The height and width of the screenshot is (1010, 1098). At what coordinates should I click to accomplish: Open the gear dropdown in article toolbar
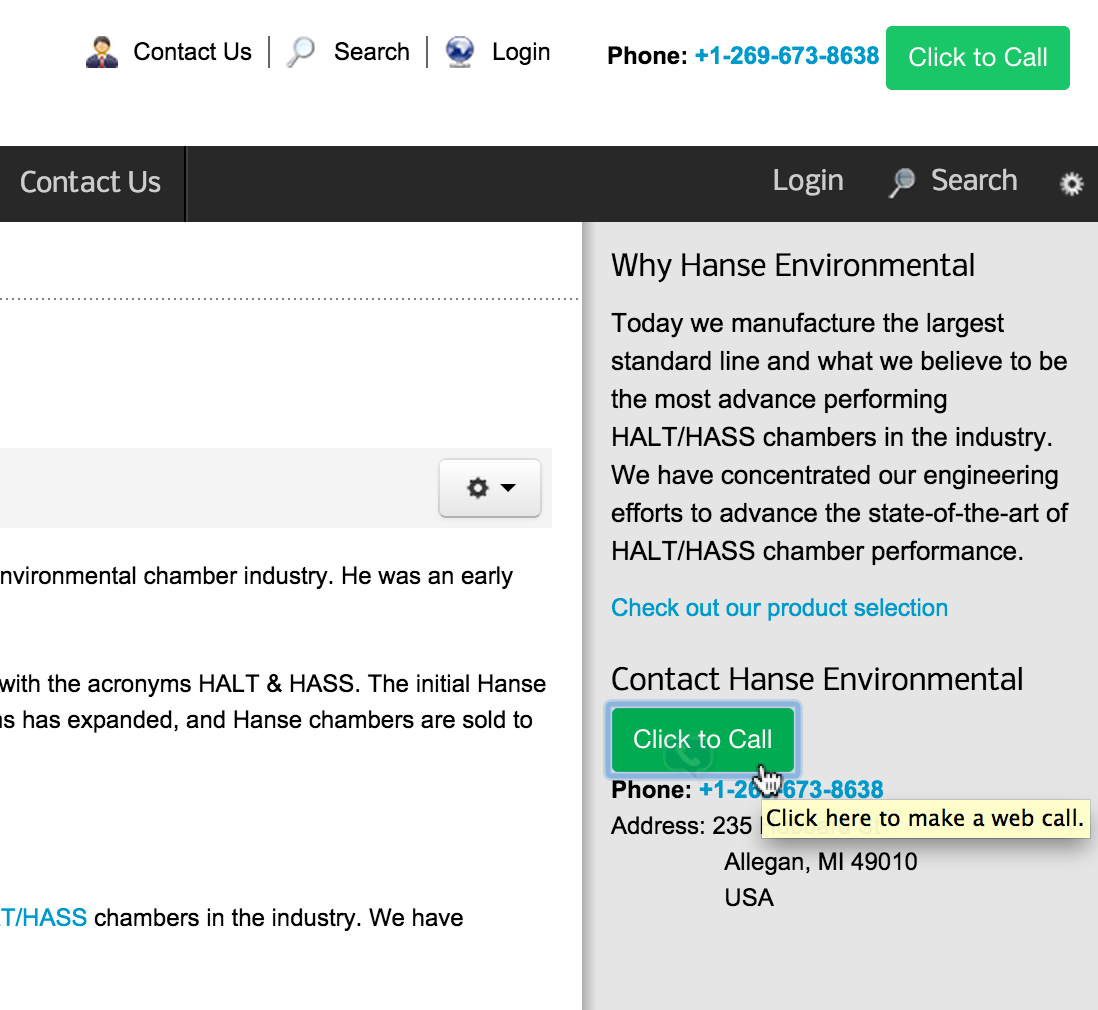point(489,487)
